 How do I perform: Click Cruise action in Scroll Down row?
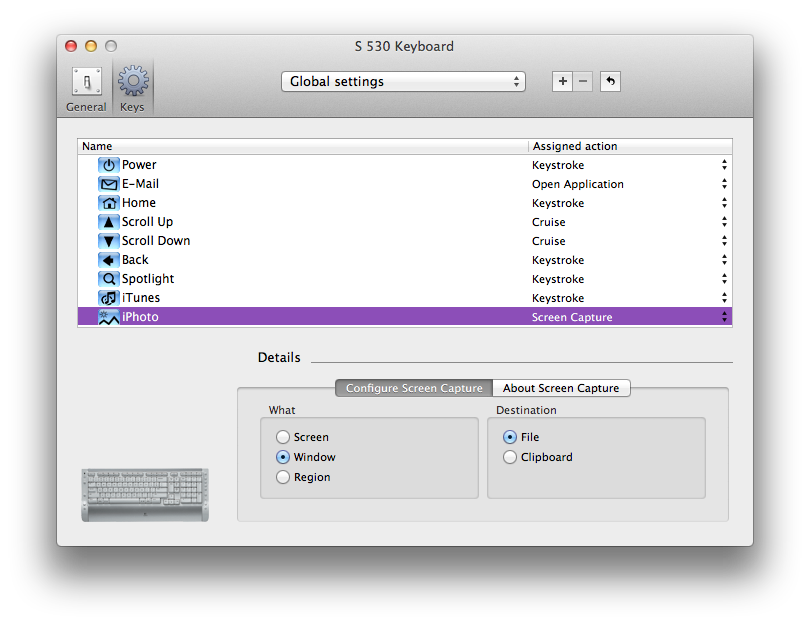pyautogui.click(x=549, y=241)
